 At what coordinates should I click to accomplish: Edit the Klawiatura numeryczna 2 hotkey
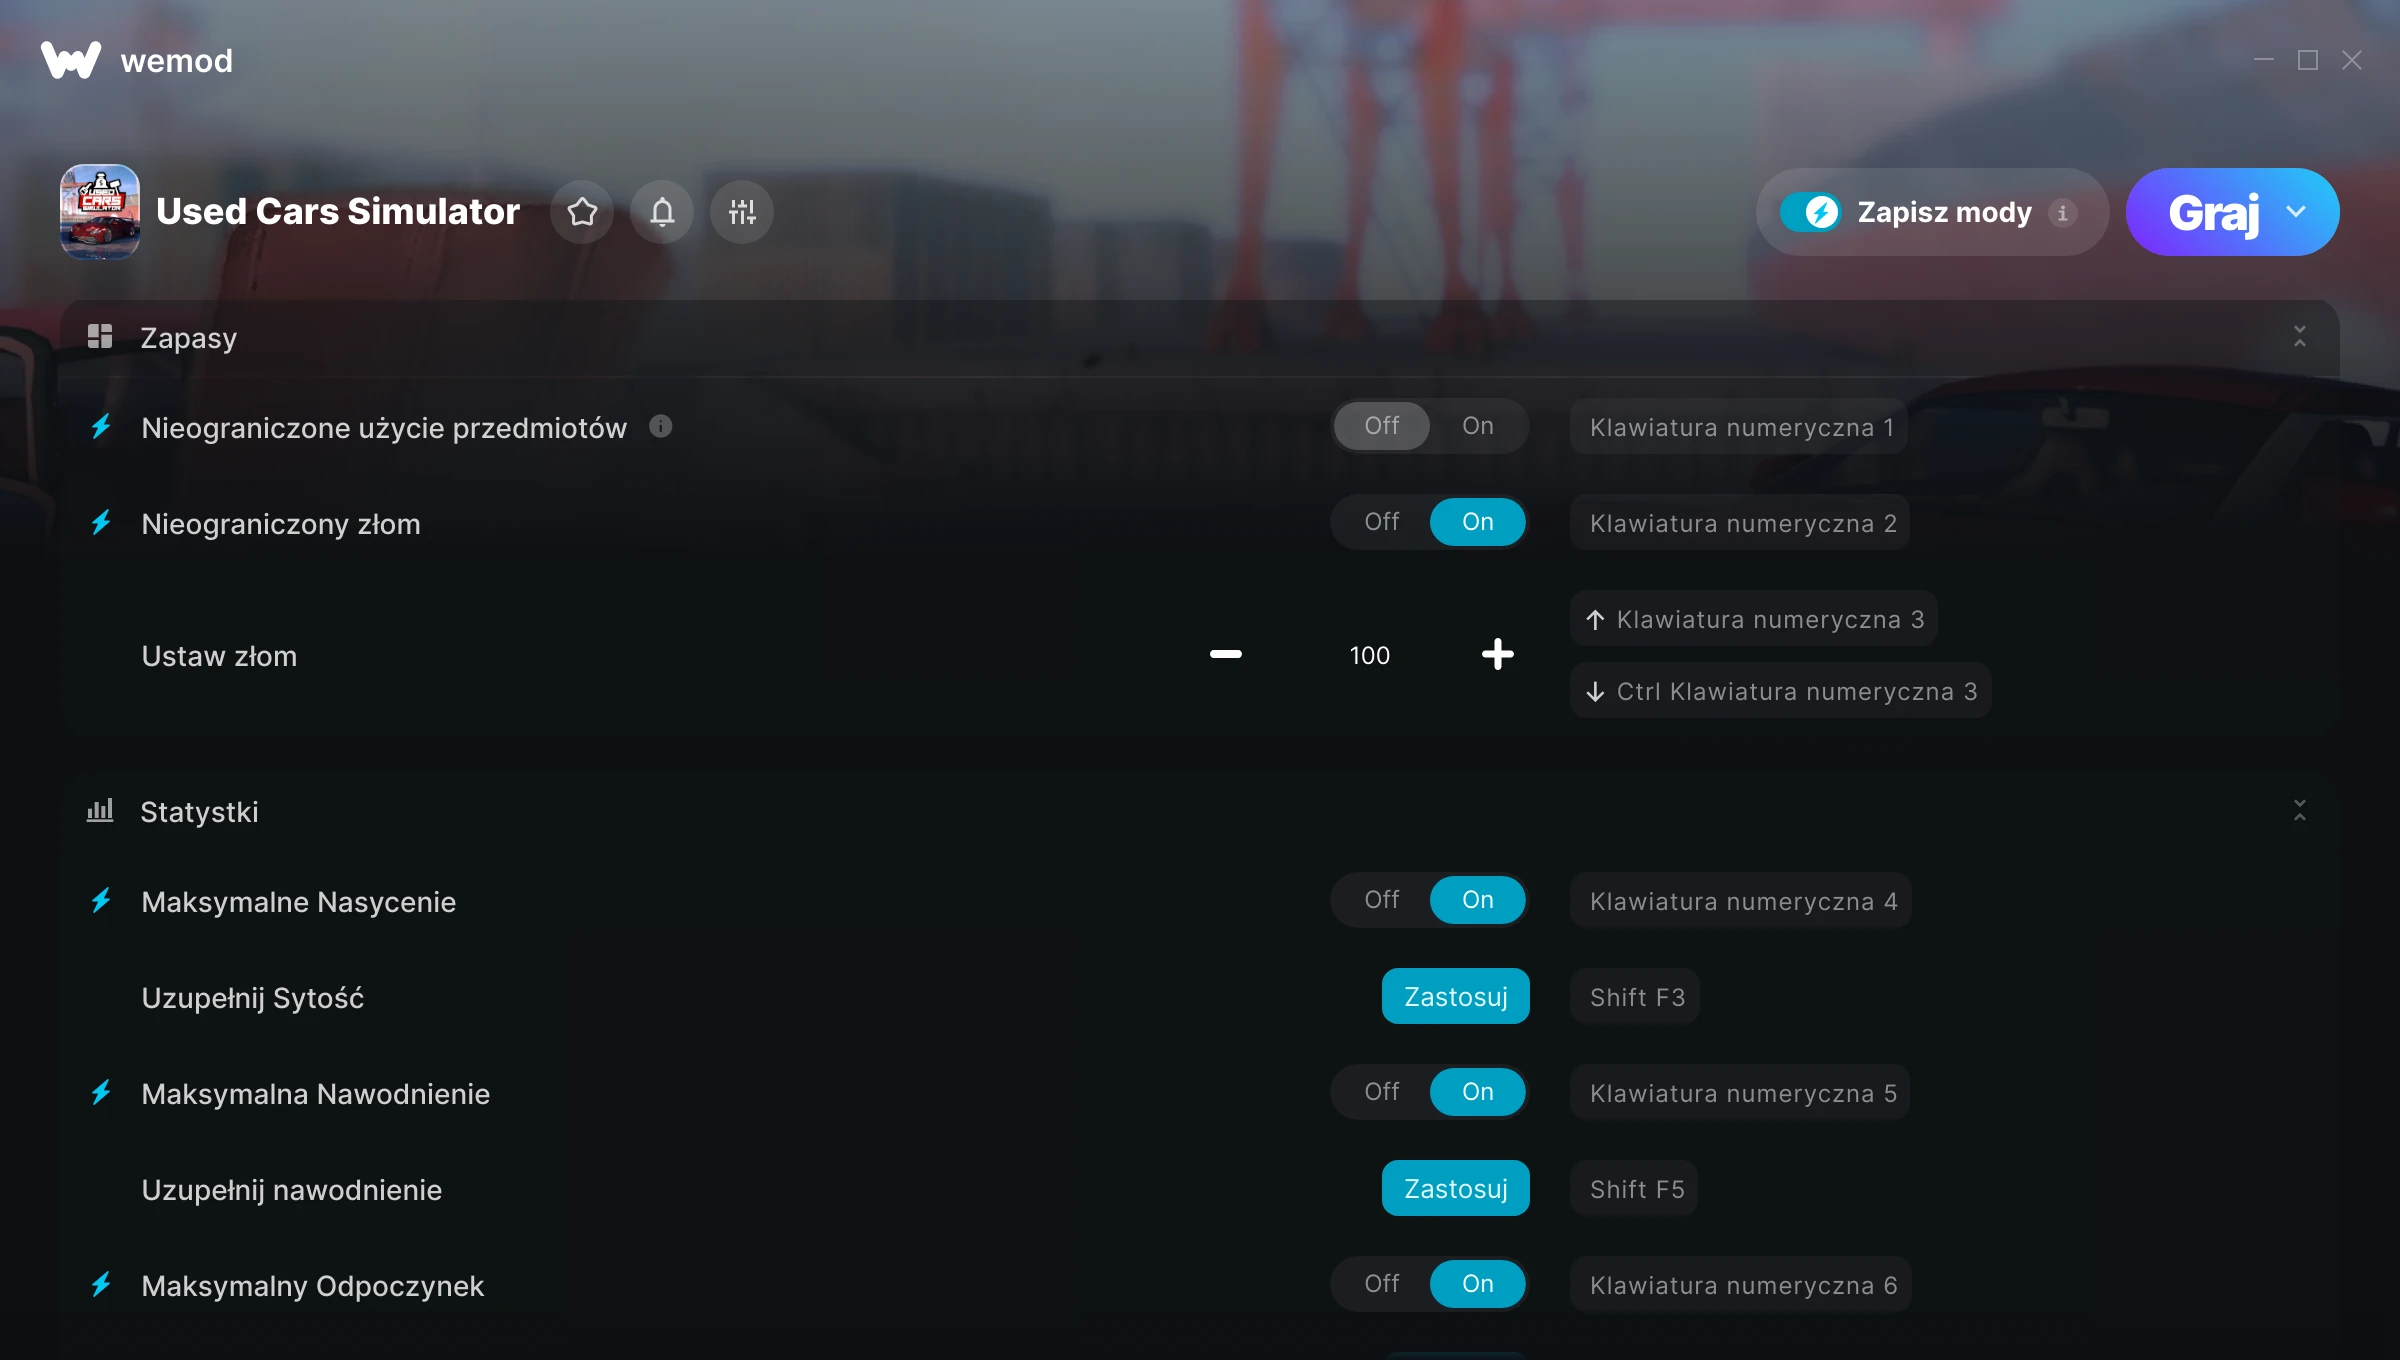pyautogui.click(x=1740, y=522)
